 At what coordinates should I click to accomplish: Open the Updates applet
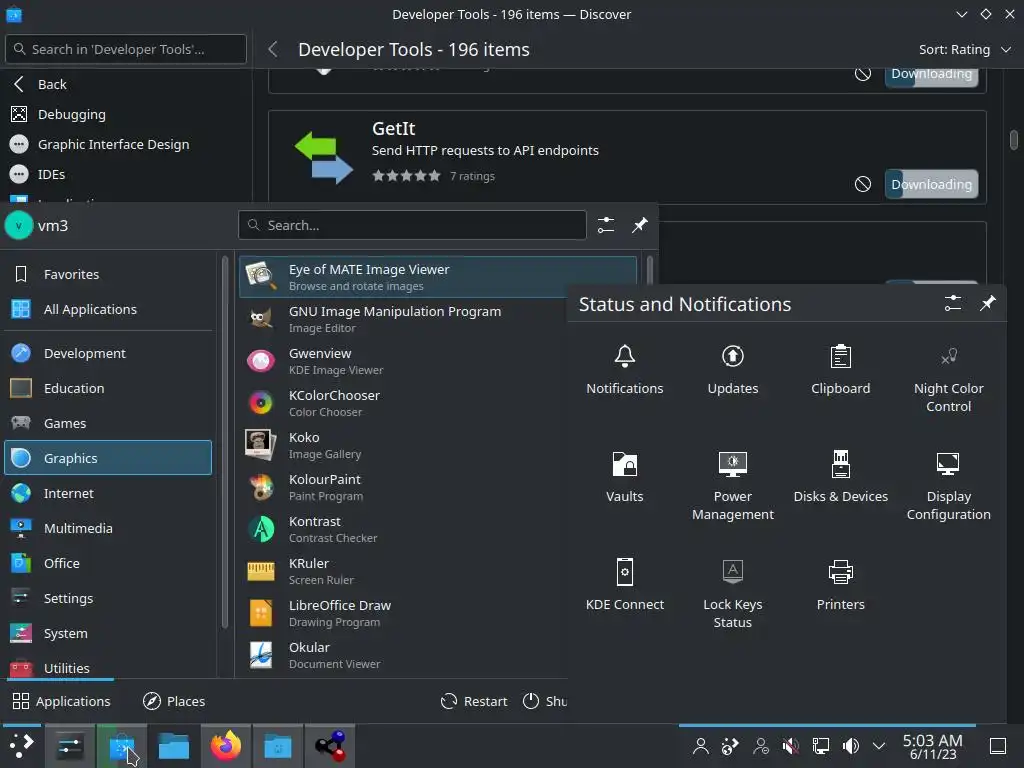(x=733, y=370)
